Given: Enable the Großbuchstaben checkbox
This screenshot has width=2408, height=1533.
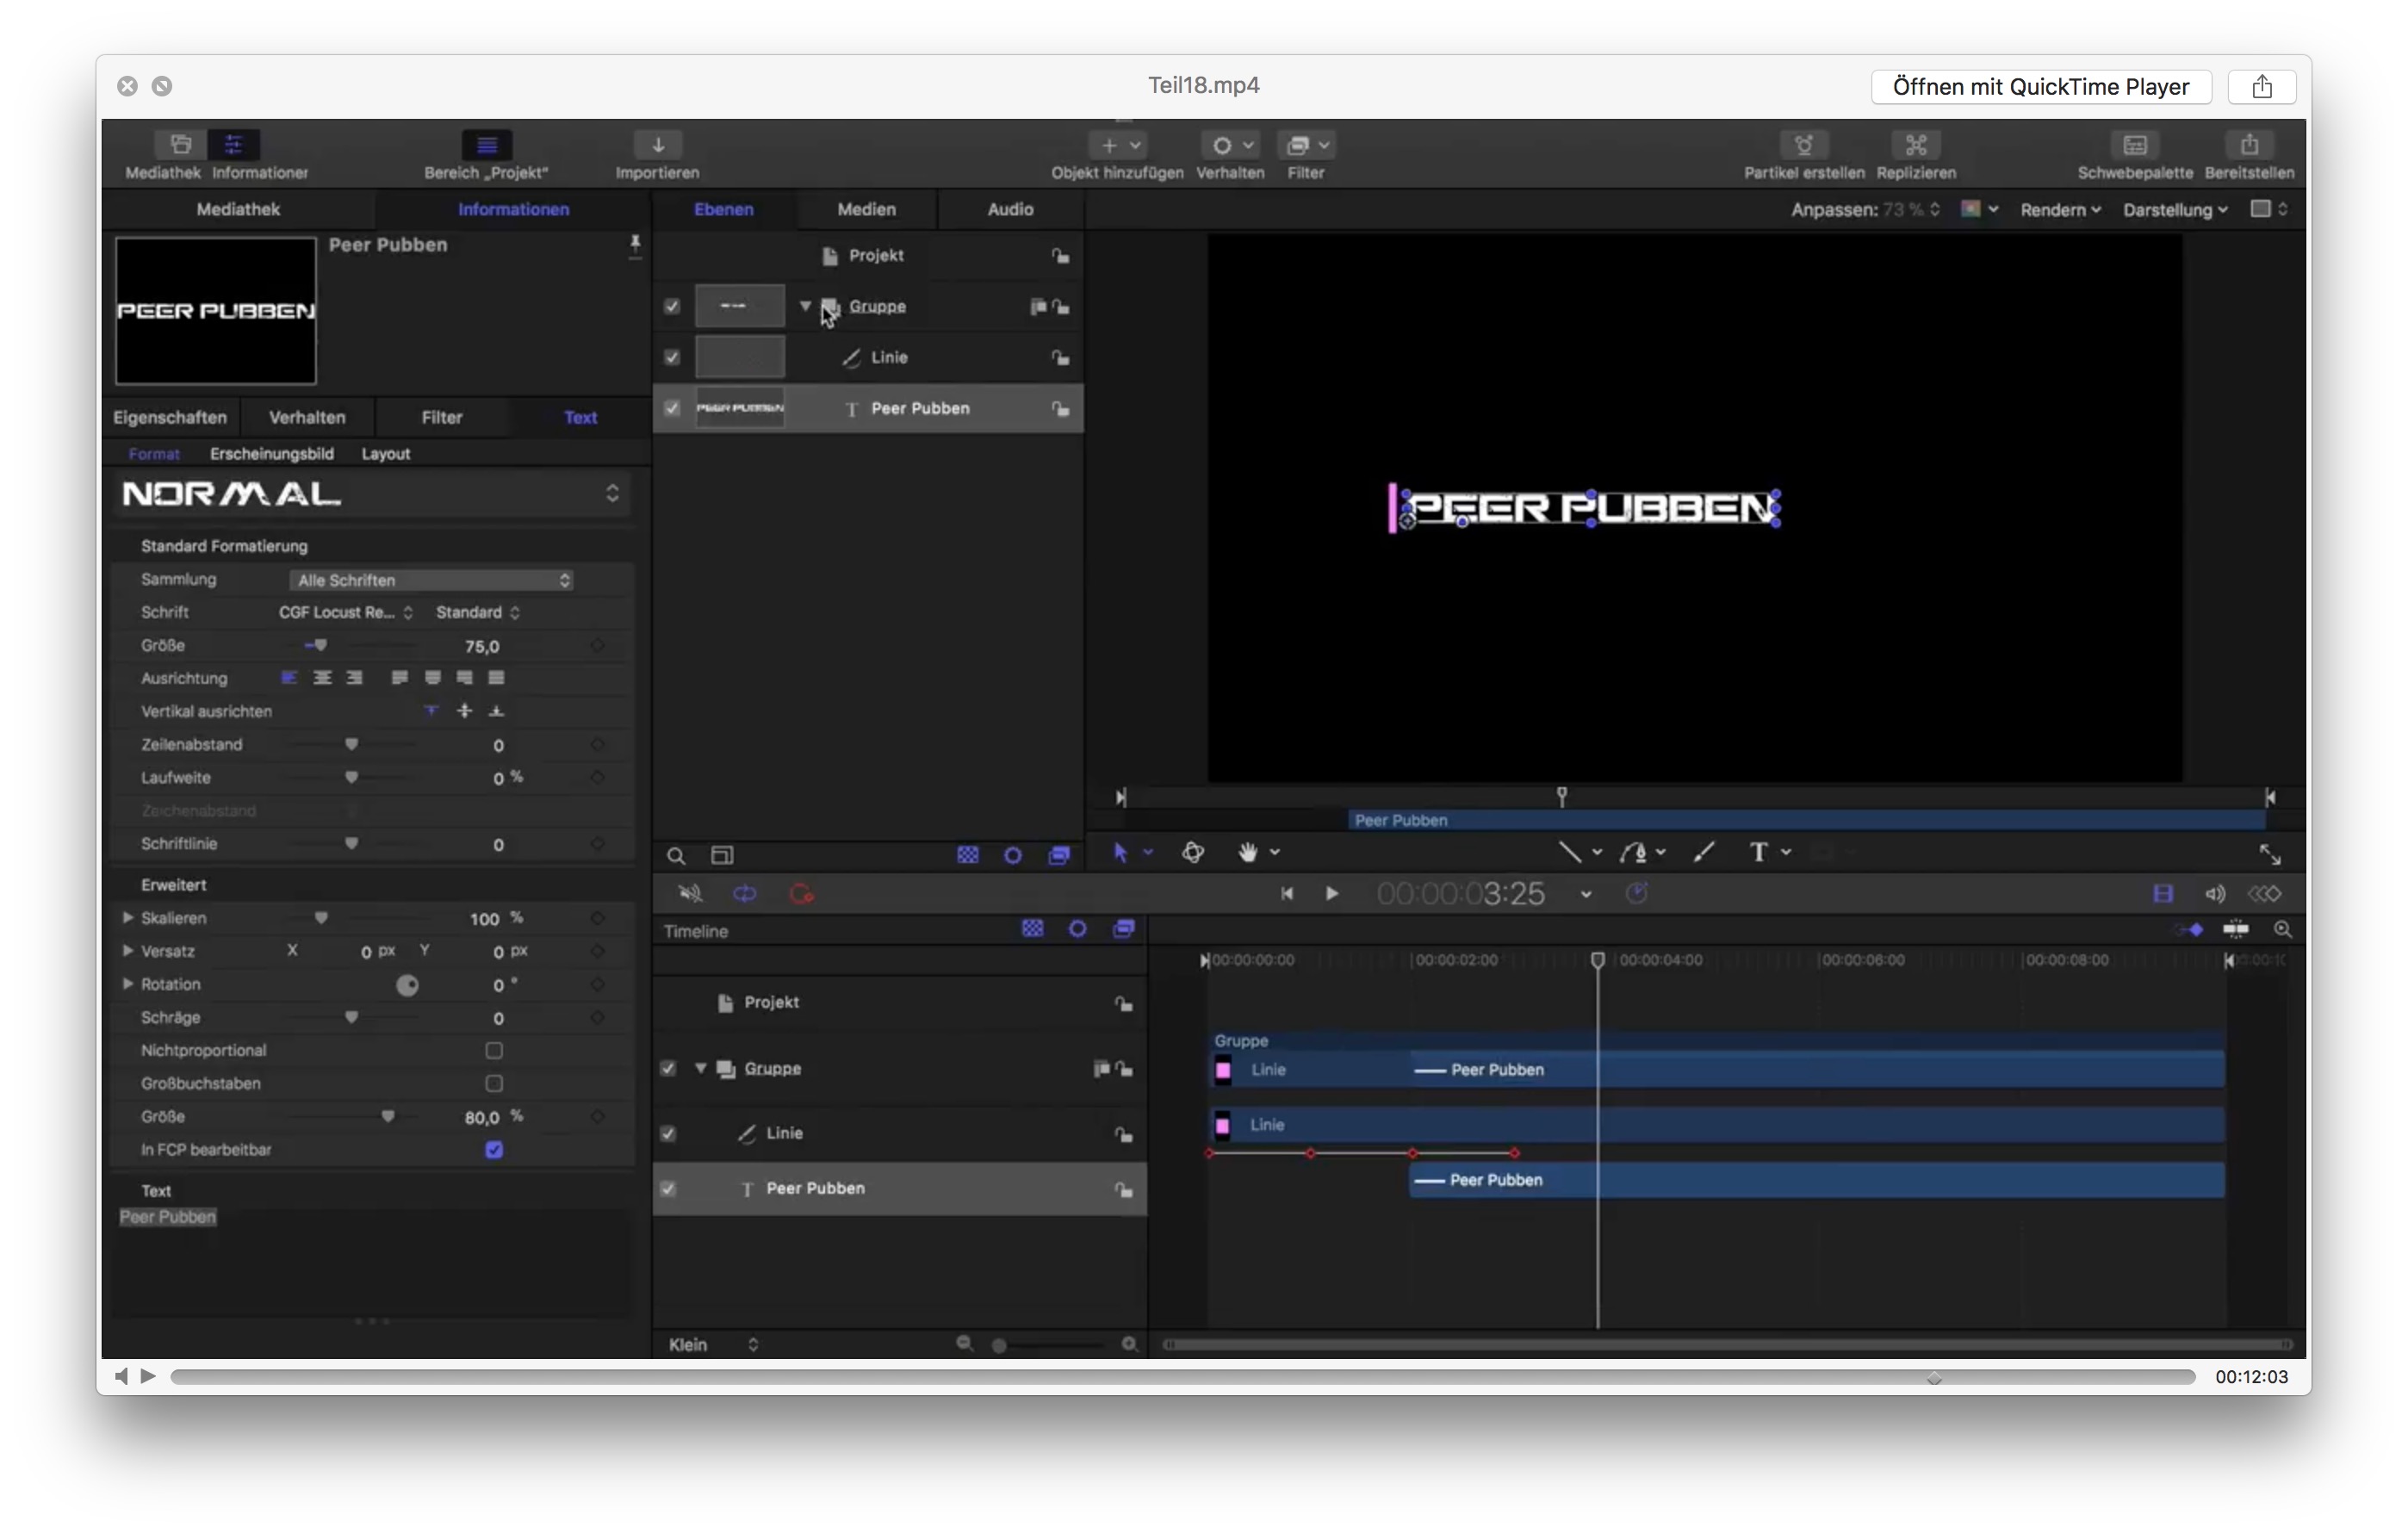Looking at the screenshot, I should (494, 1083).
